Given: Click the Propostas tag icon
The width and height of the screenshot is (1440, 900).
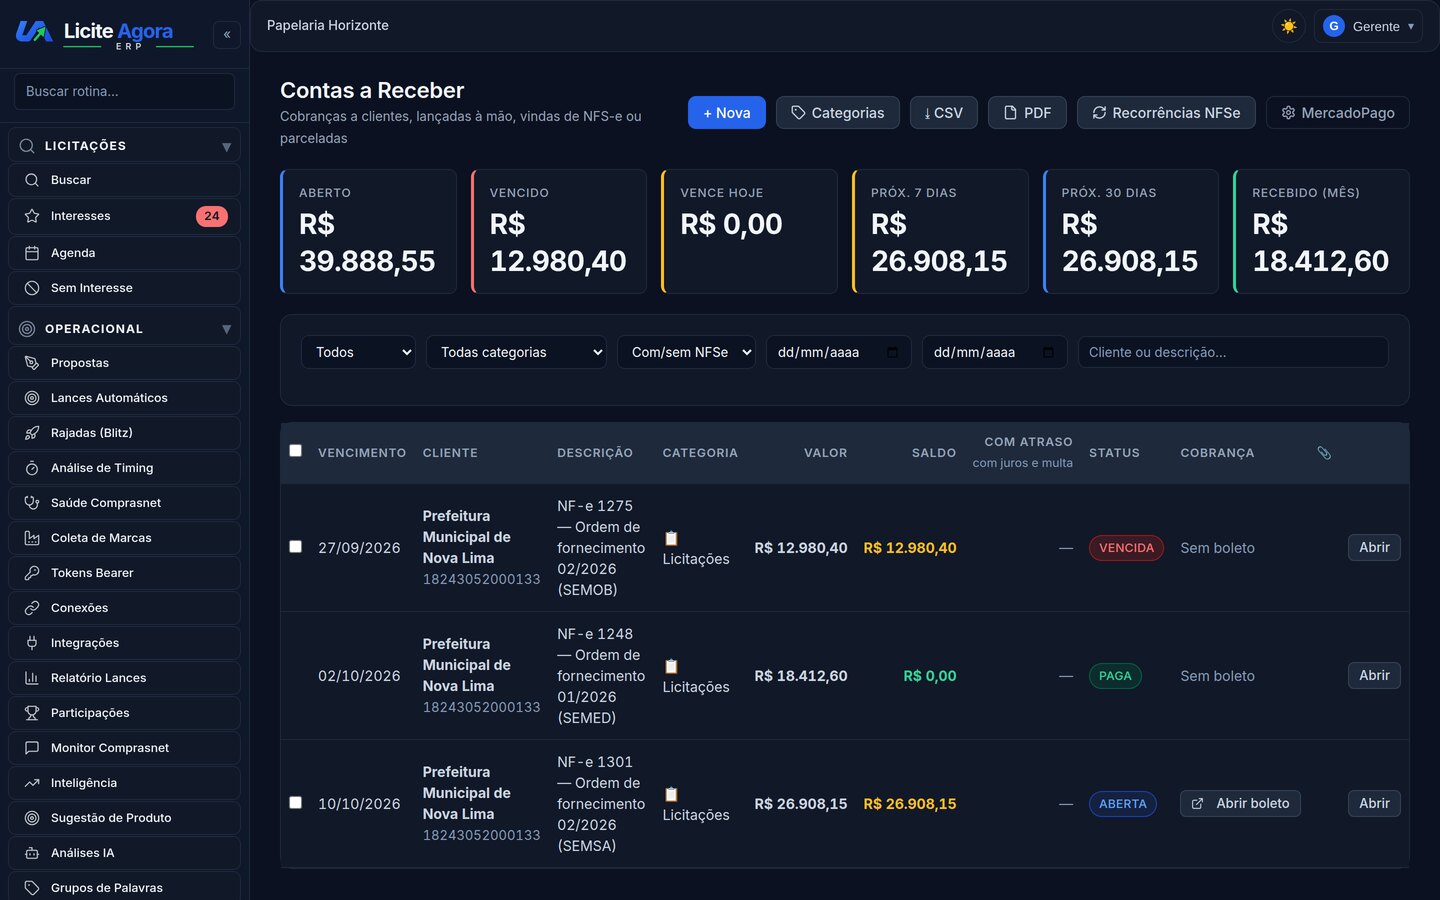Looking at the screenshot, I should coord(32,363).
